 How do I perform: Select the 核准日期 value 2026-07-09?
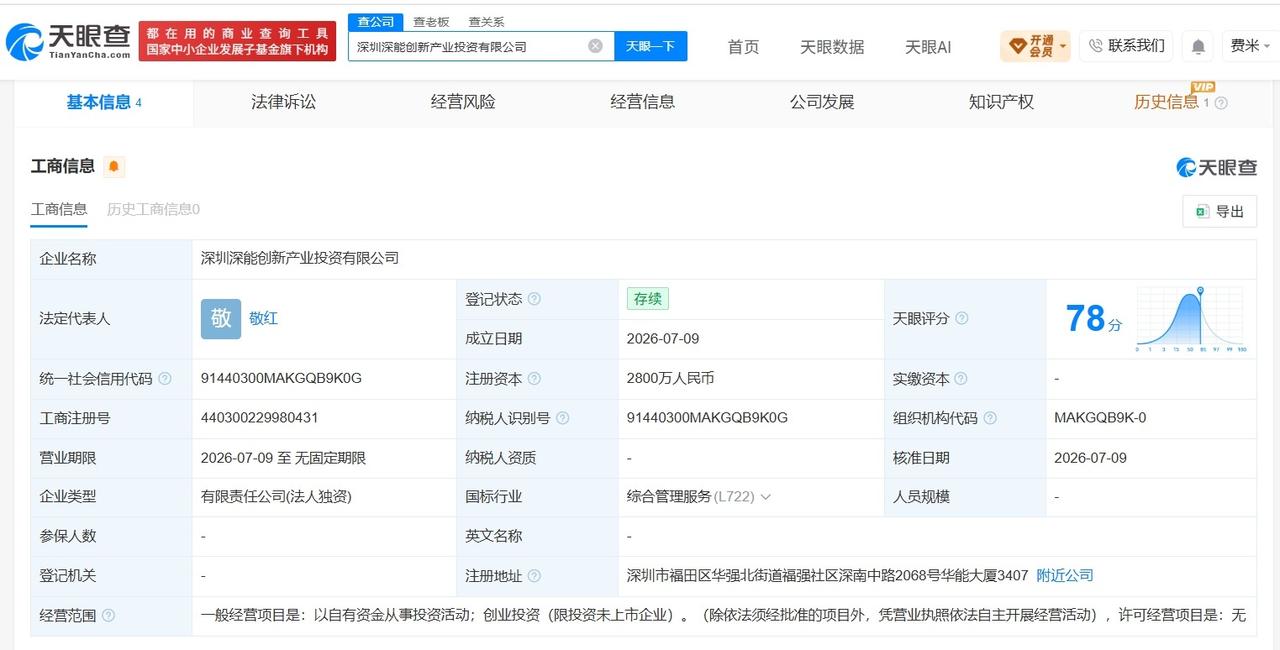1090,458
